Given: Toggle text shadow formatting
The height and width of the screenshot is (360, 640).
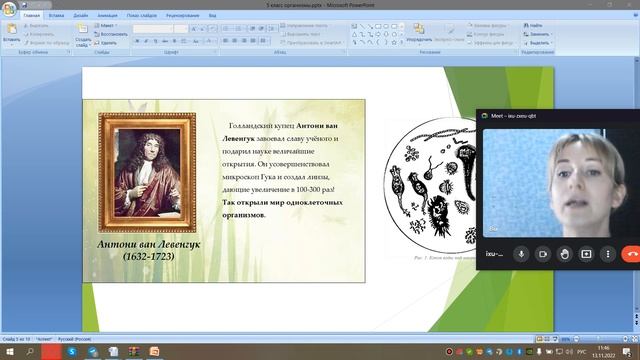Looking at the screenshot, I should pos(174,41).
